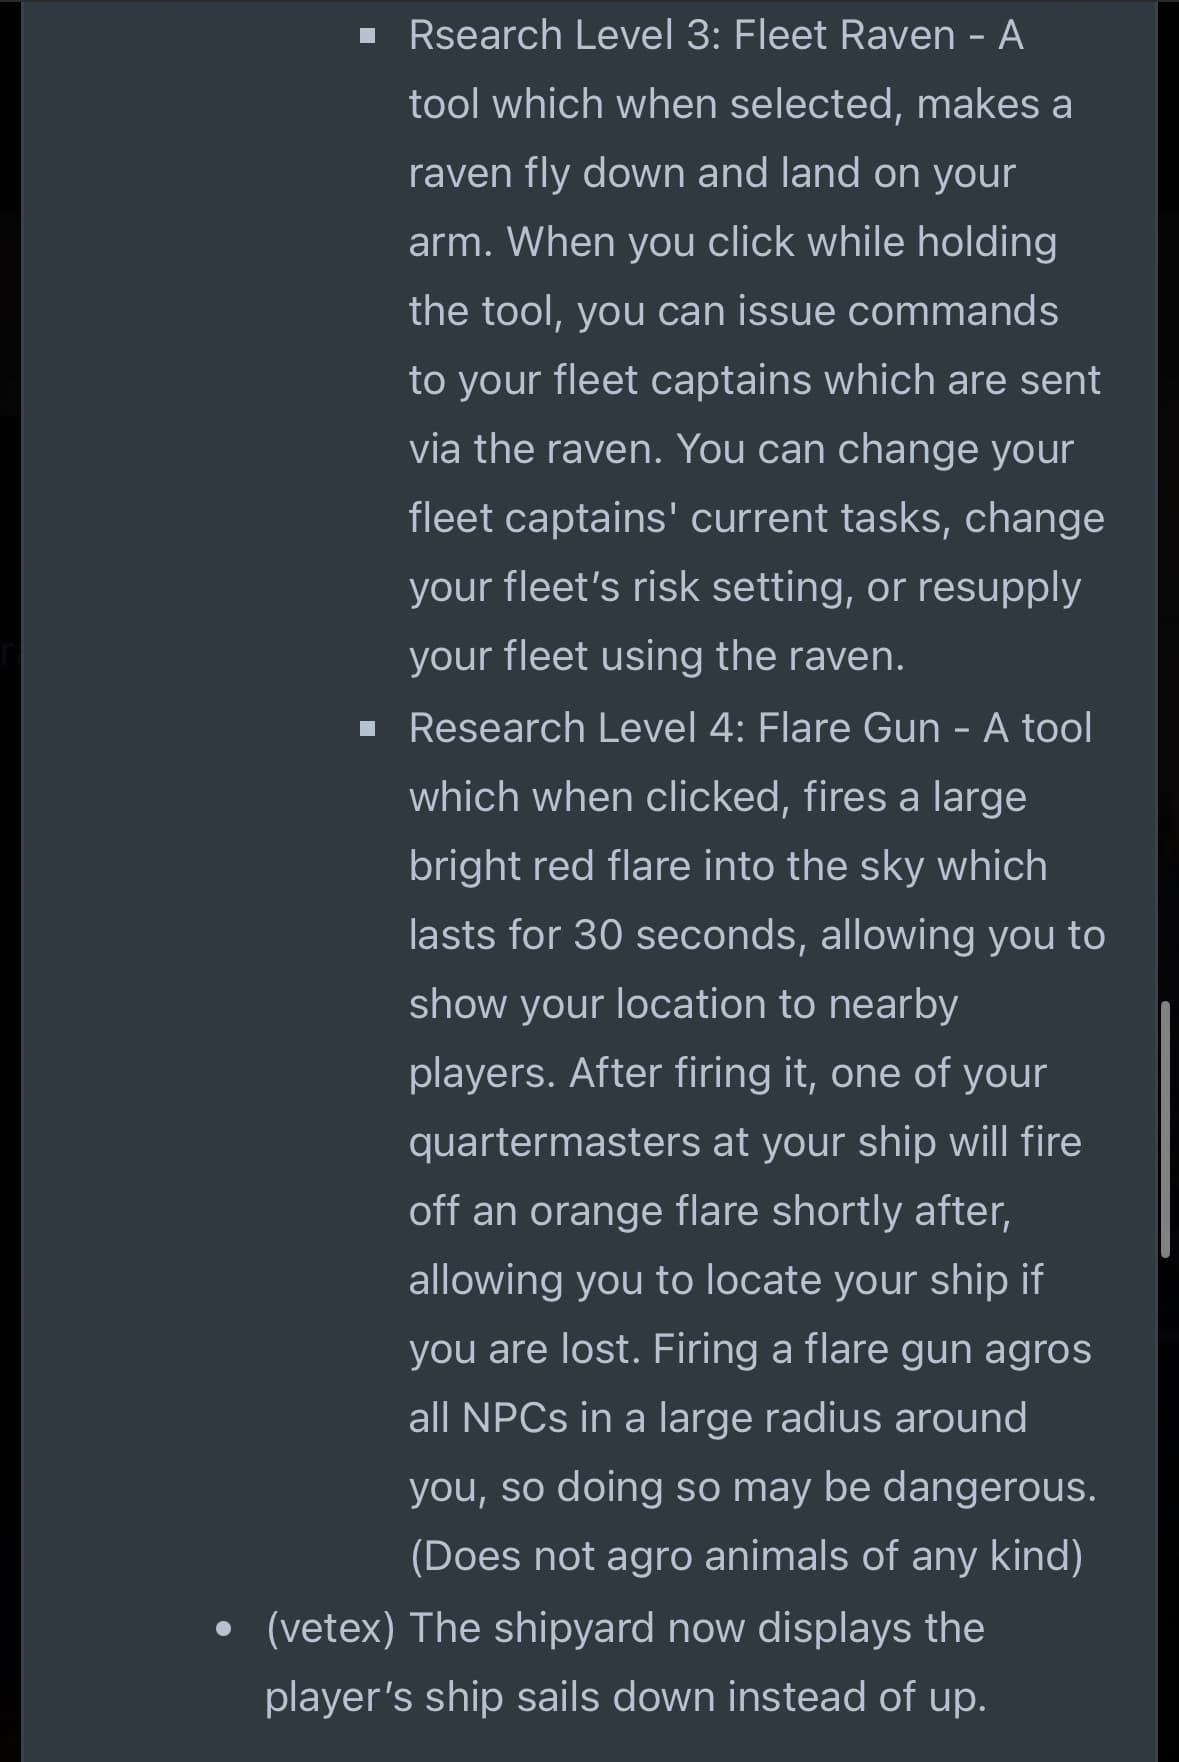Click the square bullet before Research Level 4
Screen dimensions: 1179x1762
point(369,729)
